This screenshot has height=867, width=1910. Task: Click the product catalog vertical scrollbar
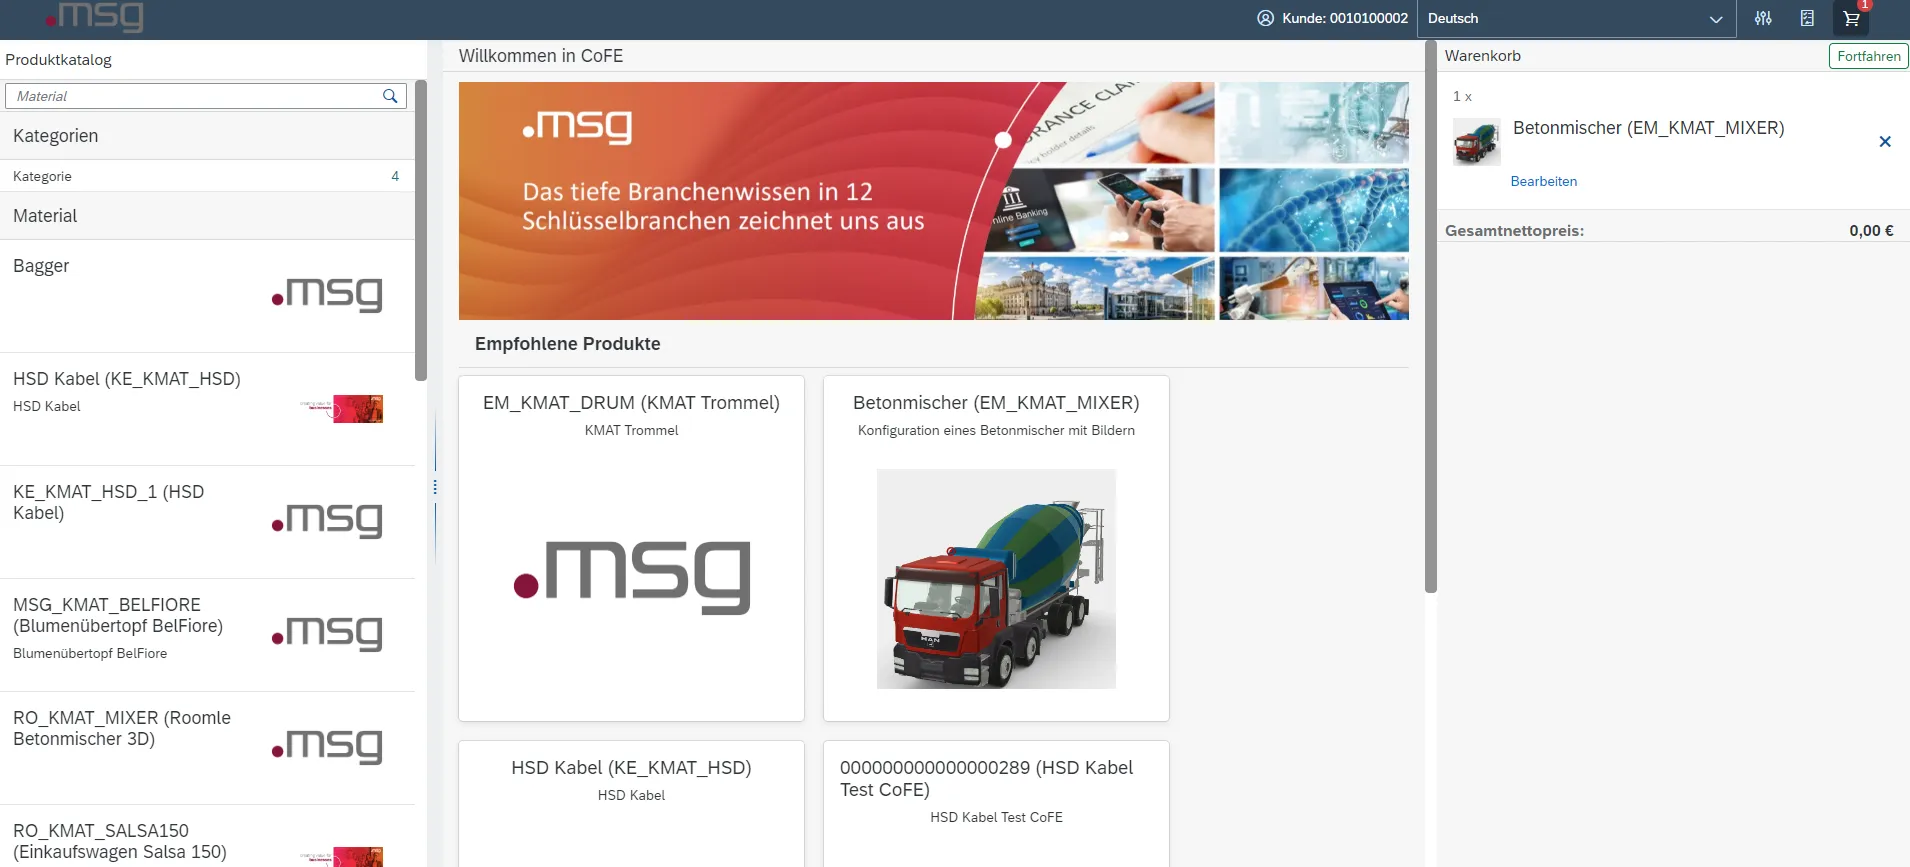click(x=421, y=230)
